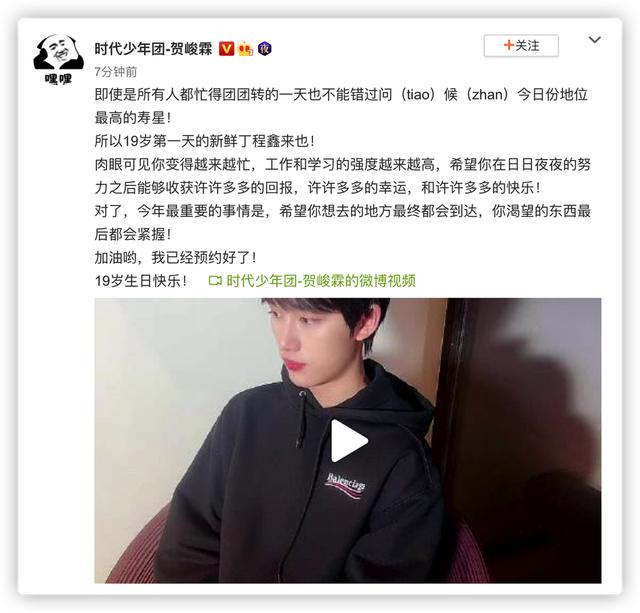The height and width of the screenshot is (613, 640).
Task: Click the 嘿嘿 caption under the avatar
Action: [x=58, y=78]
